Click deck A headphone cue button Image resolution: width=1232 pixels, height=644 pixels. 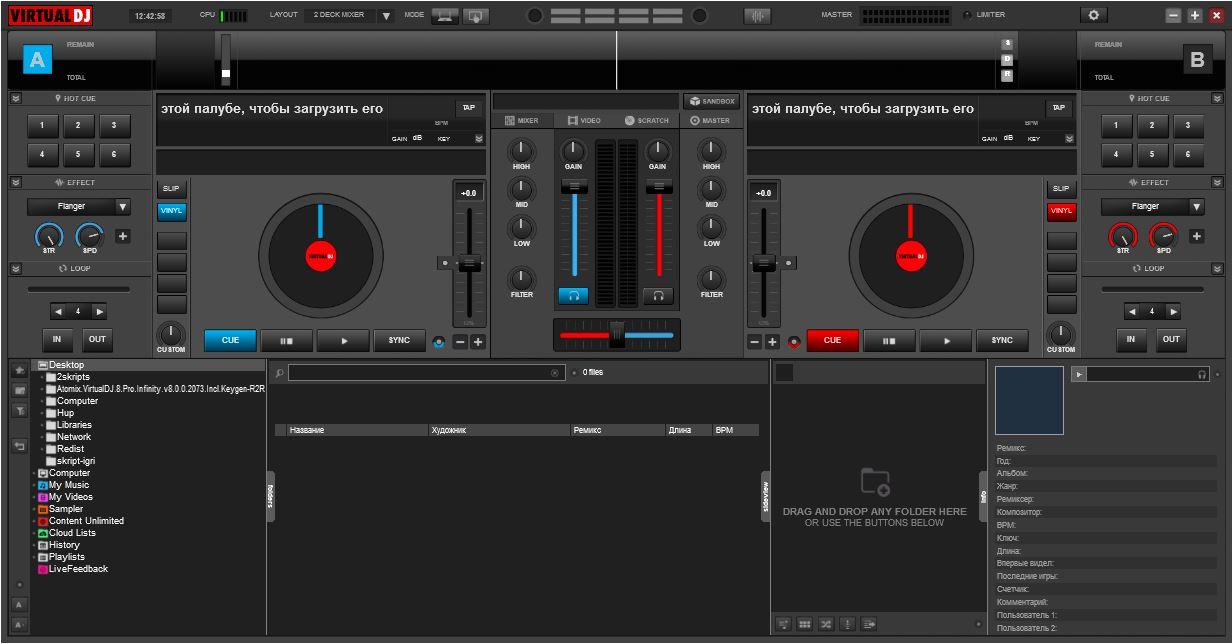[573, 296]
